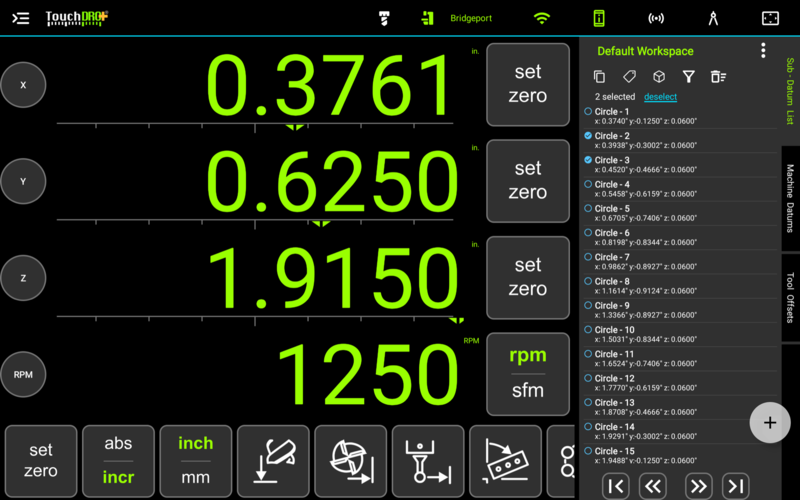
Task: Delete selected points trash icon
Action: (x=718, y=77)
